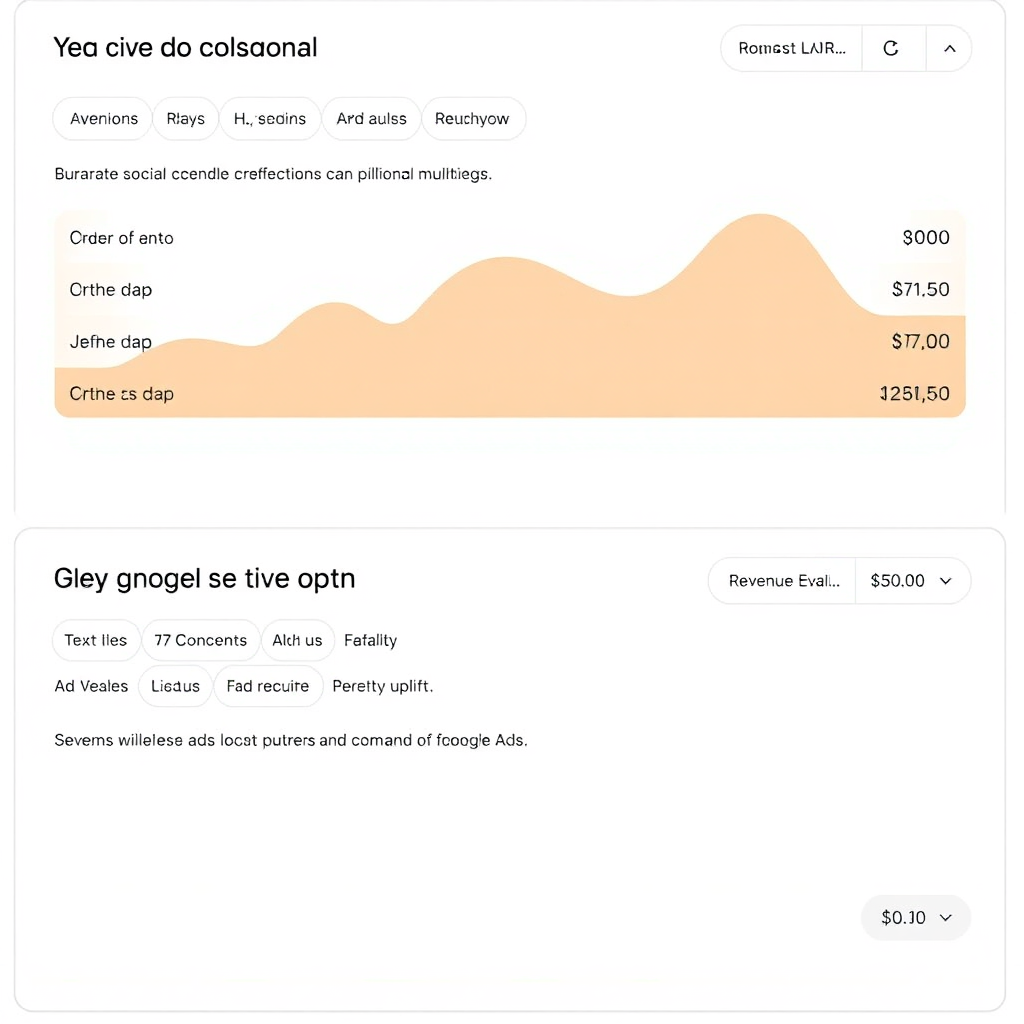
Task: Click the Romest LAIR button
Action: point(790,47)
